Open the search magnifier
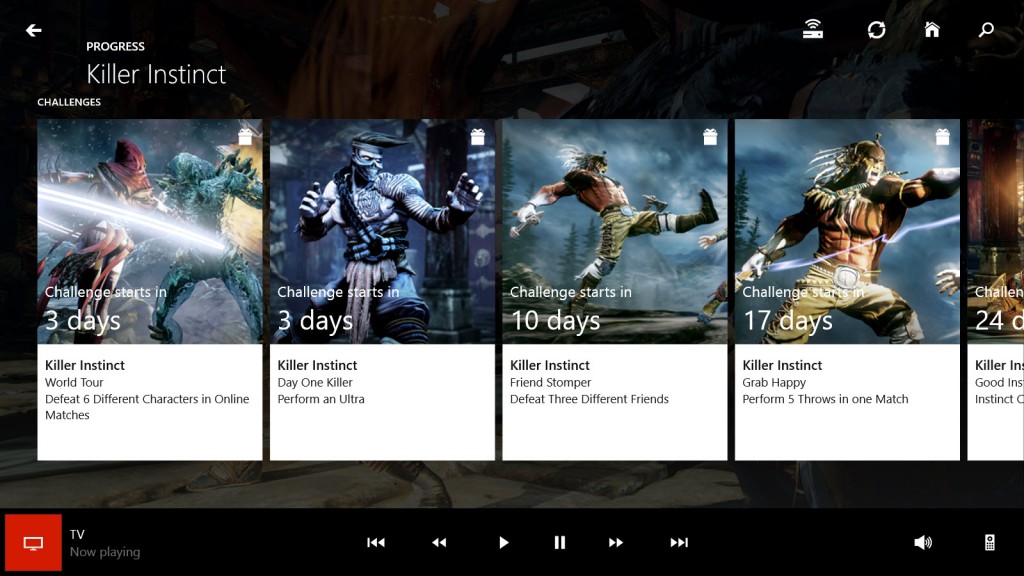This screenshot has width=1024, height=576. 986,29
